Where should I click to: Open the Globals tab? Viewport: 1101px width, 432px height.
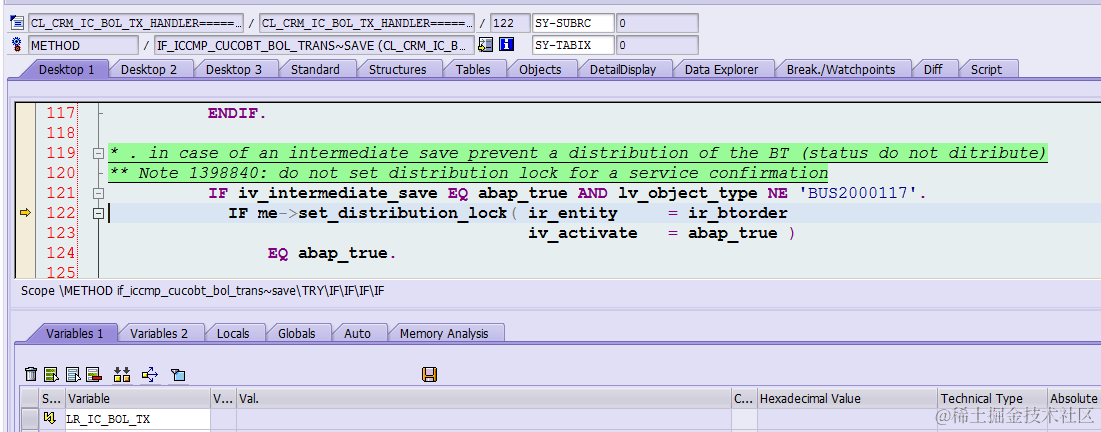296,334
